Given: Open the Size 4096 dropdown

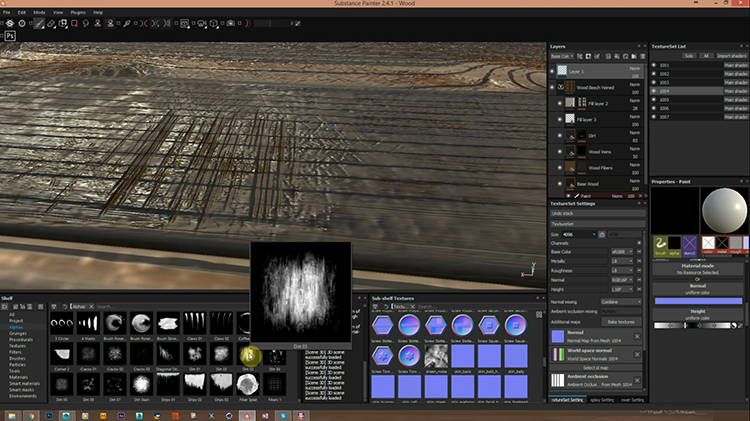Looking at the screenshot, I should [x=579, y=234].
